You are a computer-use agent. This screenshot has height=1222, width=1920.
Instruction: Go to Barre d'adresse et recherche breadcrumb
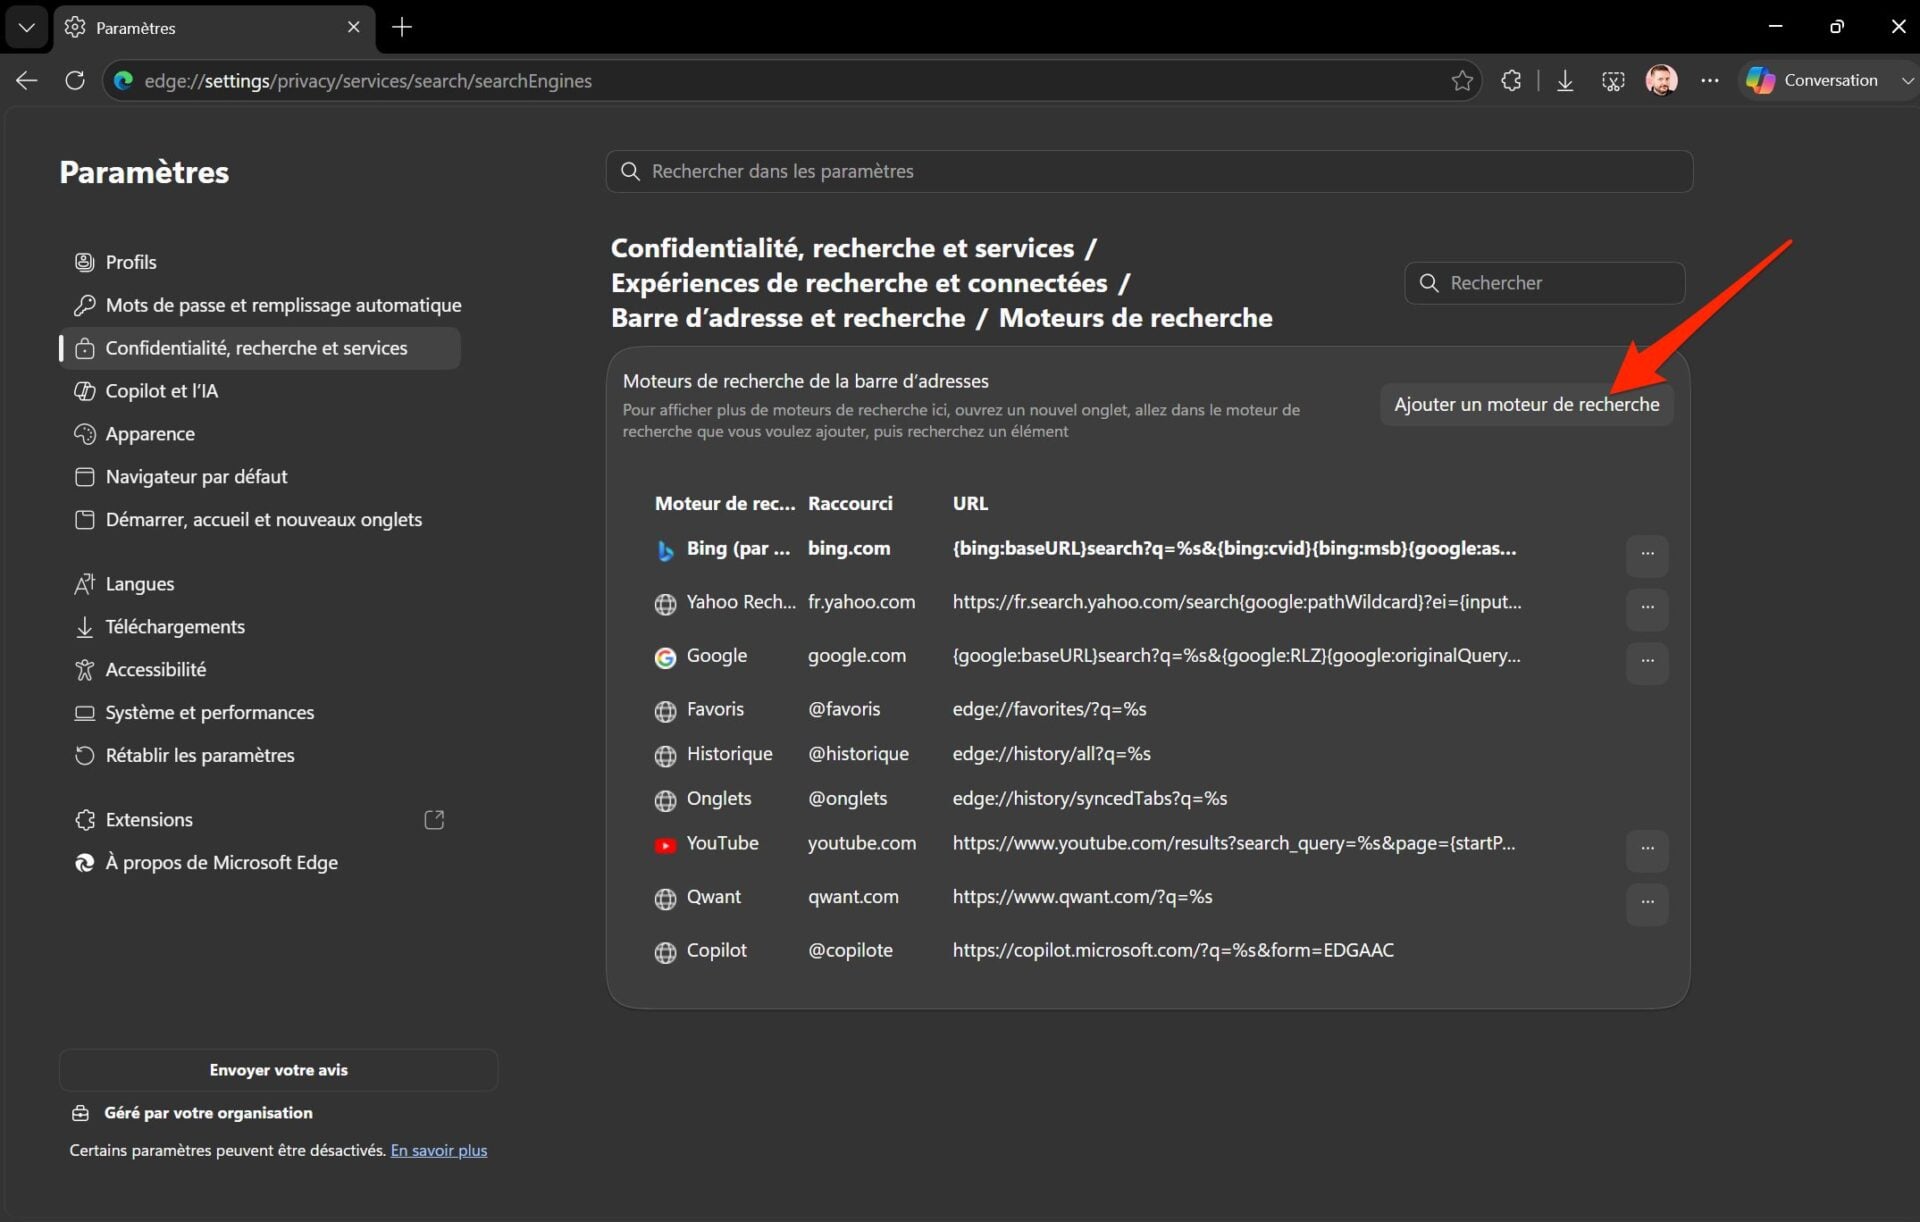click(788, 318)
